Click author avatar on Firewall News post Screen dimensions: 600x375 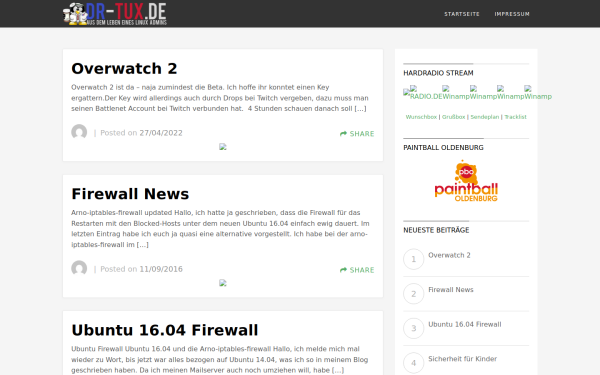pos(79,269)
